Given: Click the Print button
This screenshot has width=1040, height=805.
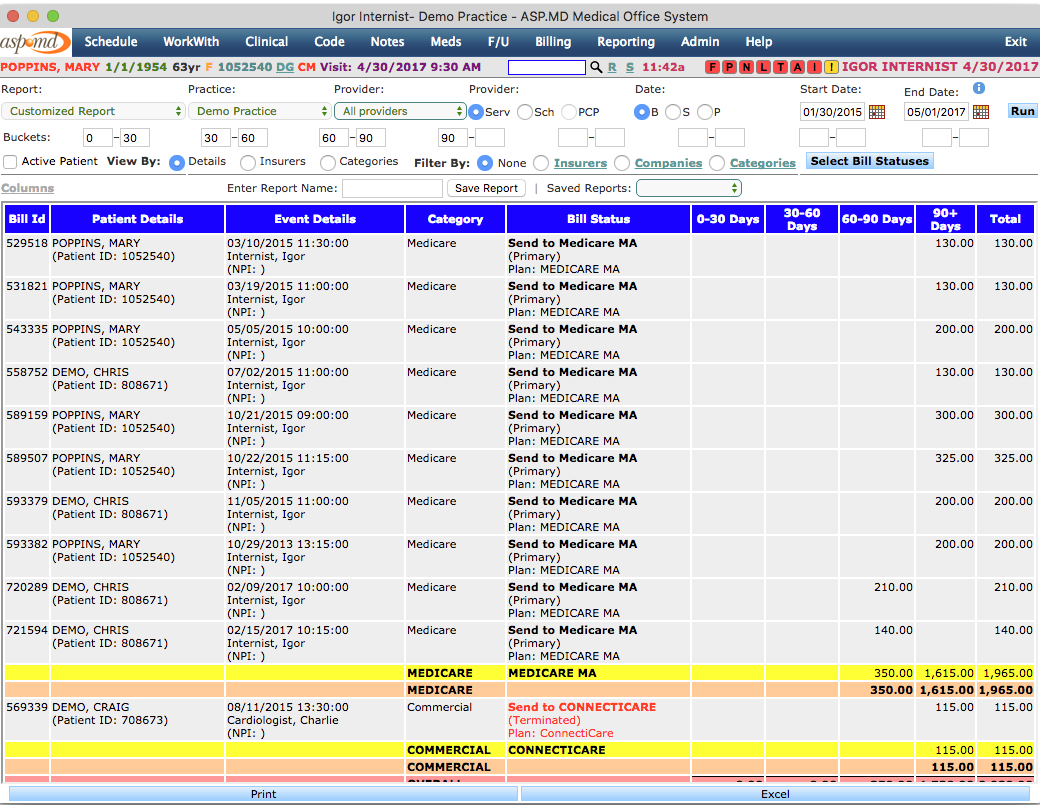Looking at the screenshot, I should pos(263,794).
